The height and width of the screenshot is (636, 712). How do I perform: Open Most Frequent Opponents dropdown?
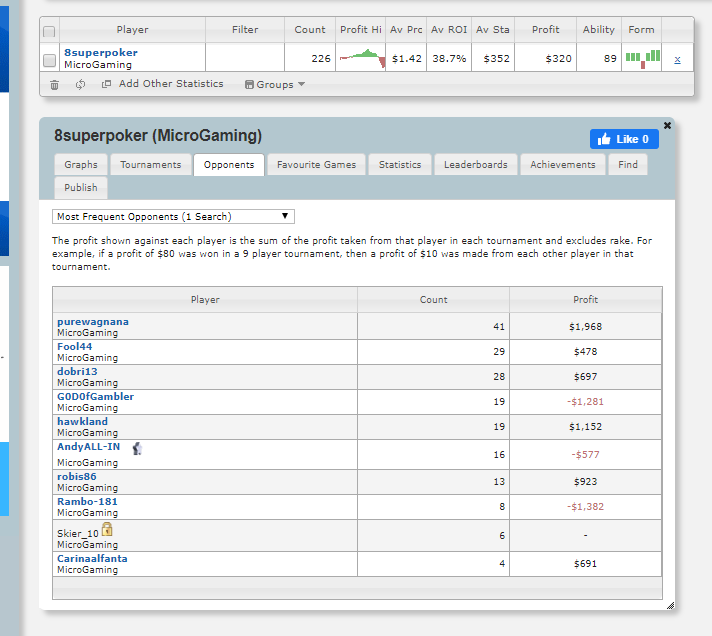[173, 217]
